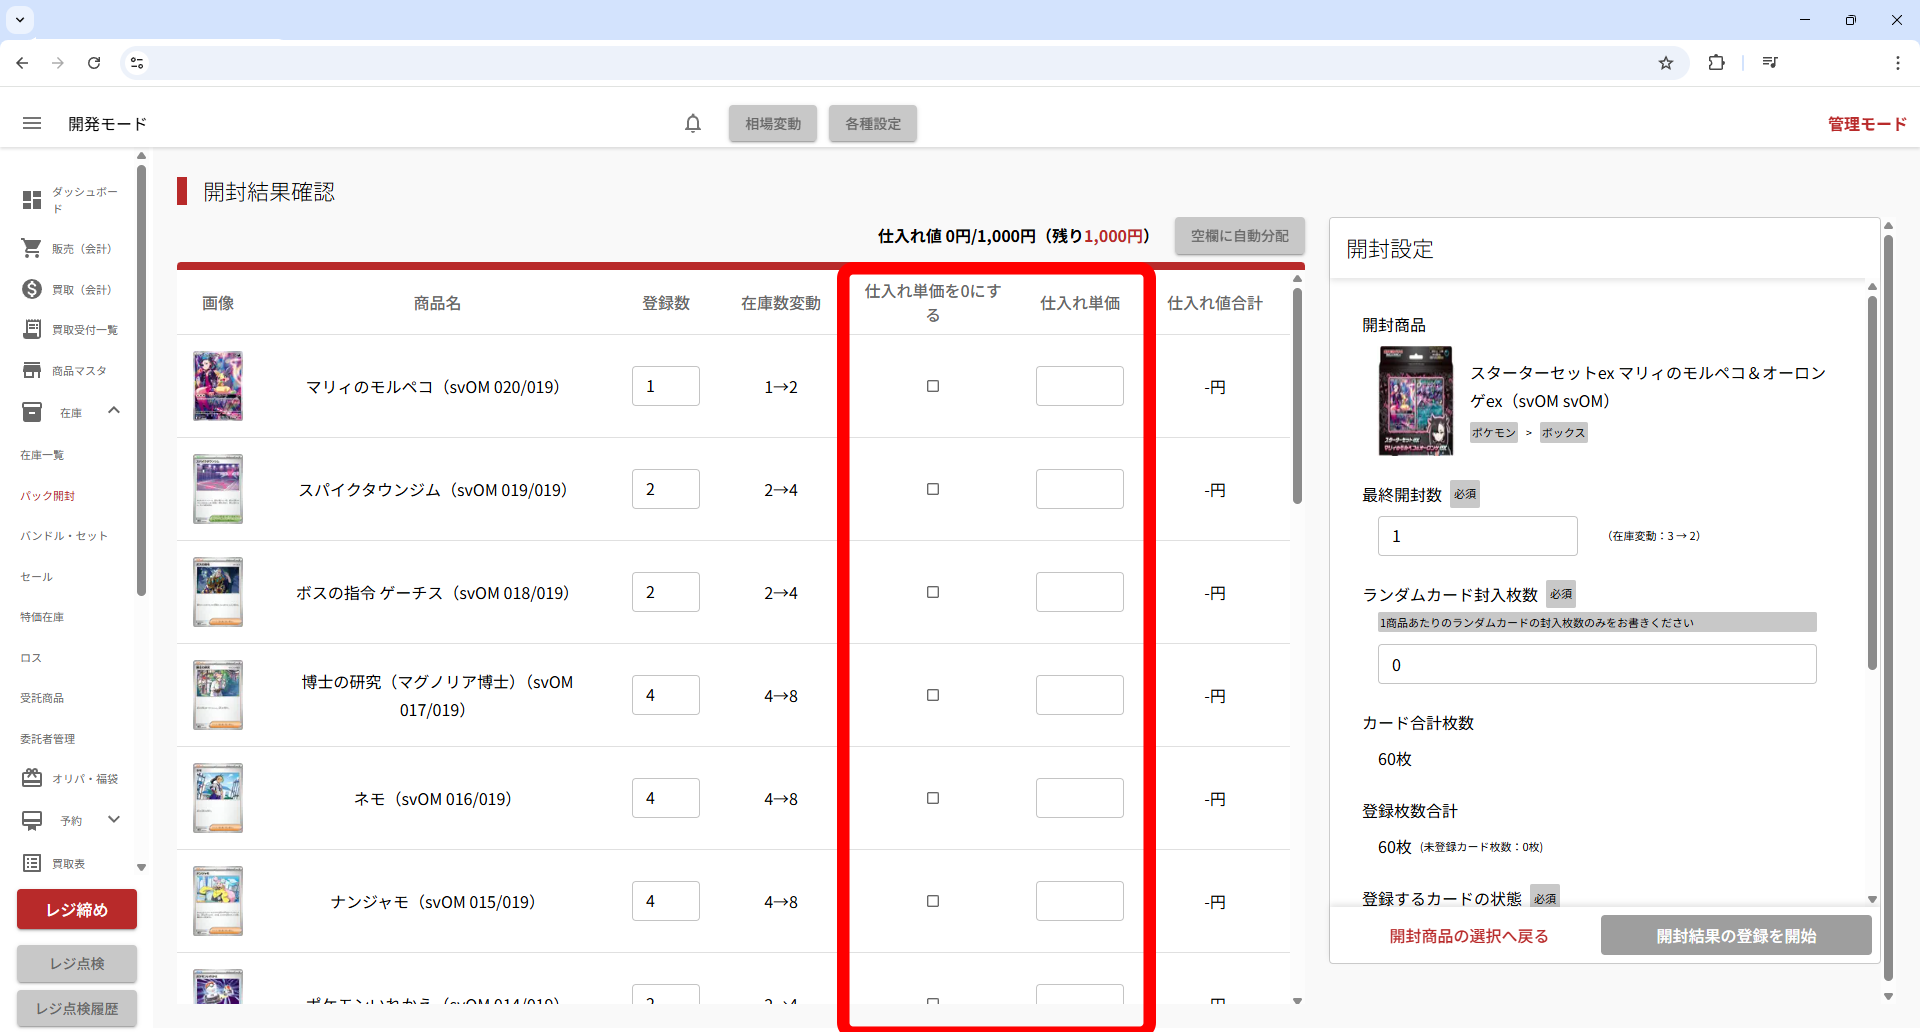This screenshot has height=1032, width=1920.
Task: Click the 買取（会計） dollar icon
Action: click(x=32, y=289)
